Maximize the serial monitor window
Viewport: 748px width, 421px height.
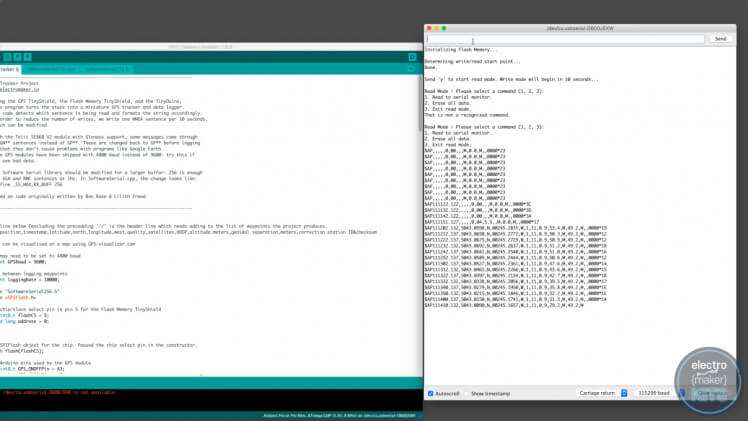point(445,28)
